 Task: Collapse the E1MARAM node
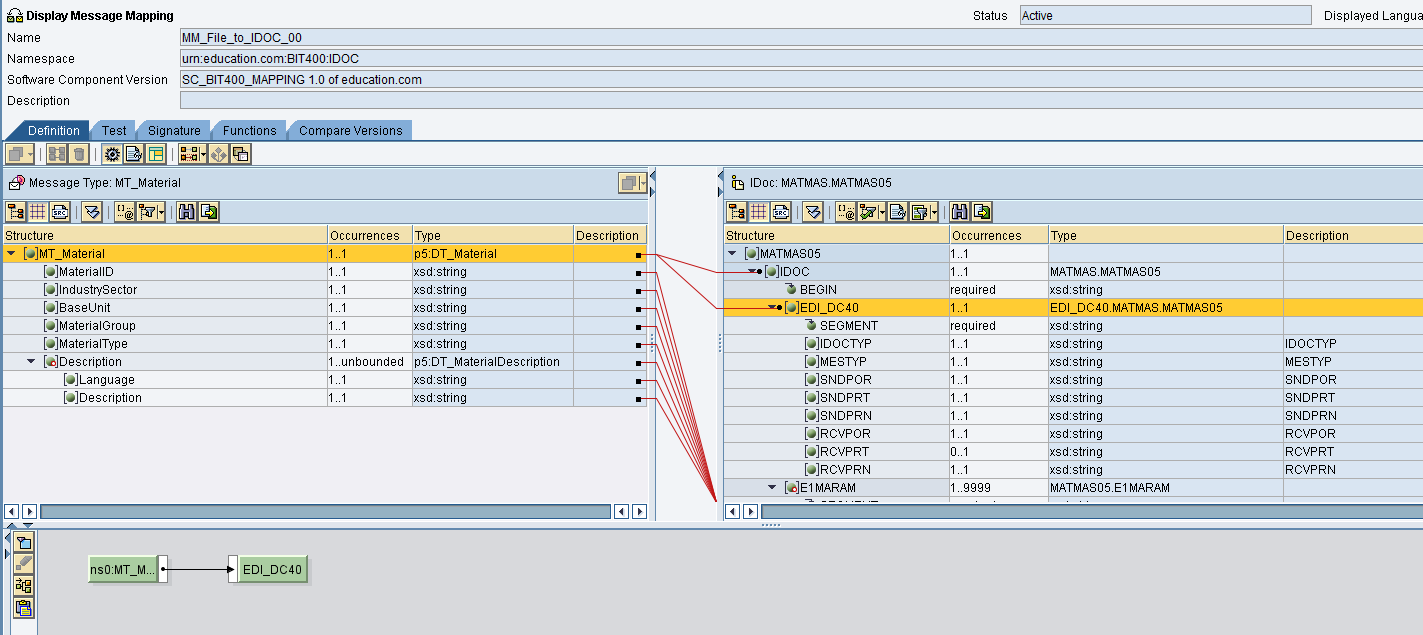[x=772, y=488]
